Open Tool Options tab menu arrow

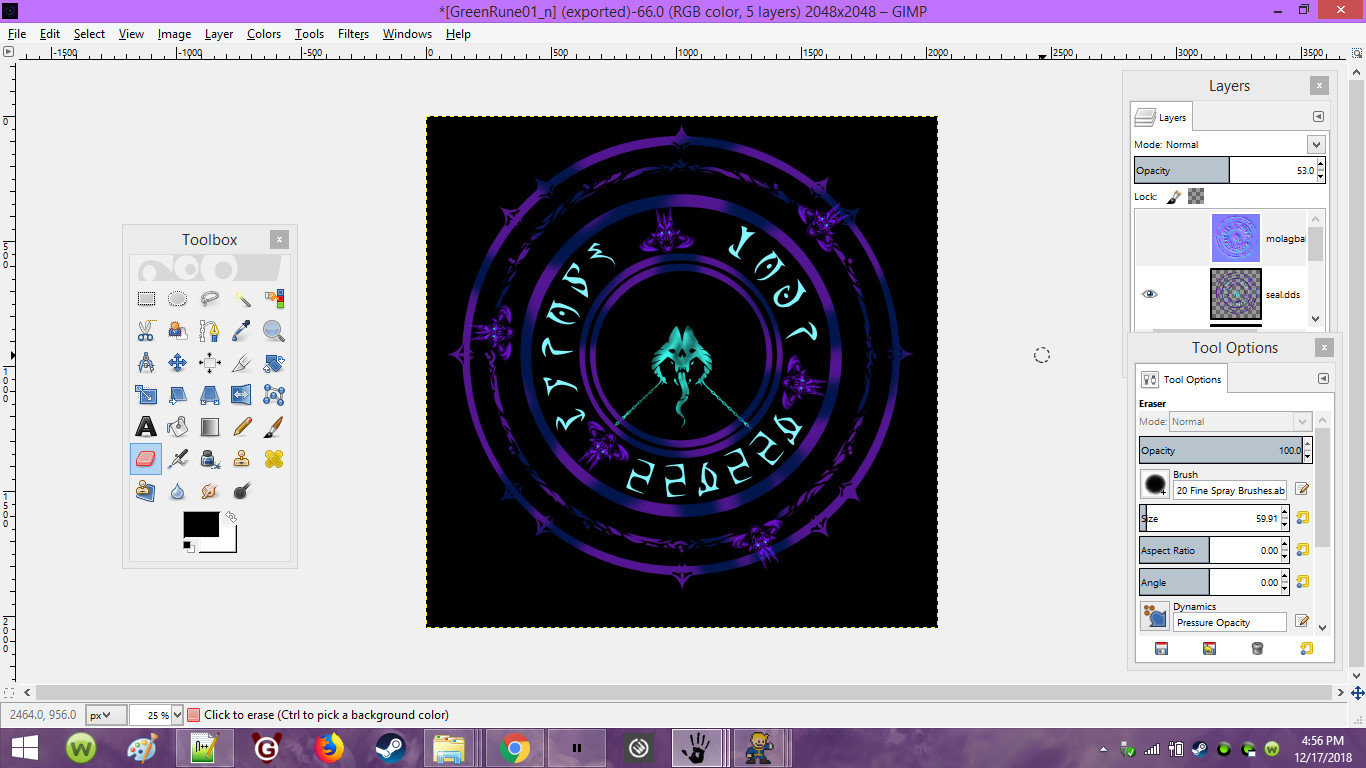pyautogui.click(x=1323, y=379)
